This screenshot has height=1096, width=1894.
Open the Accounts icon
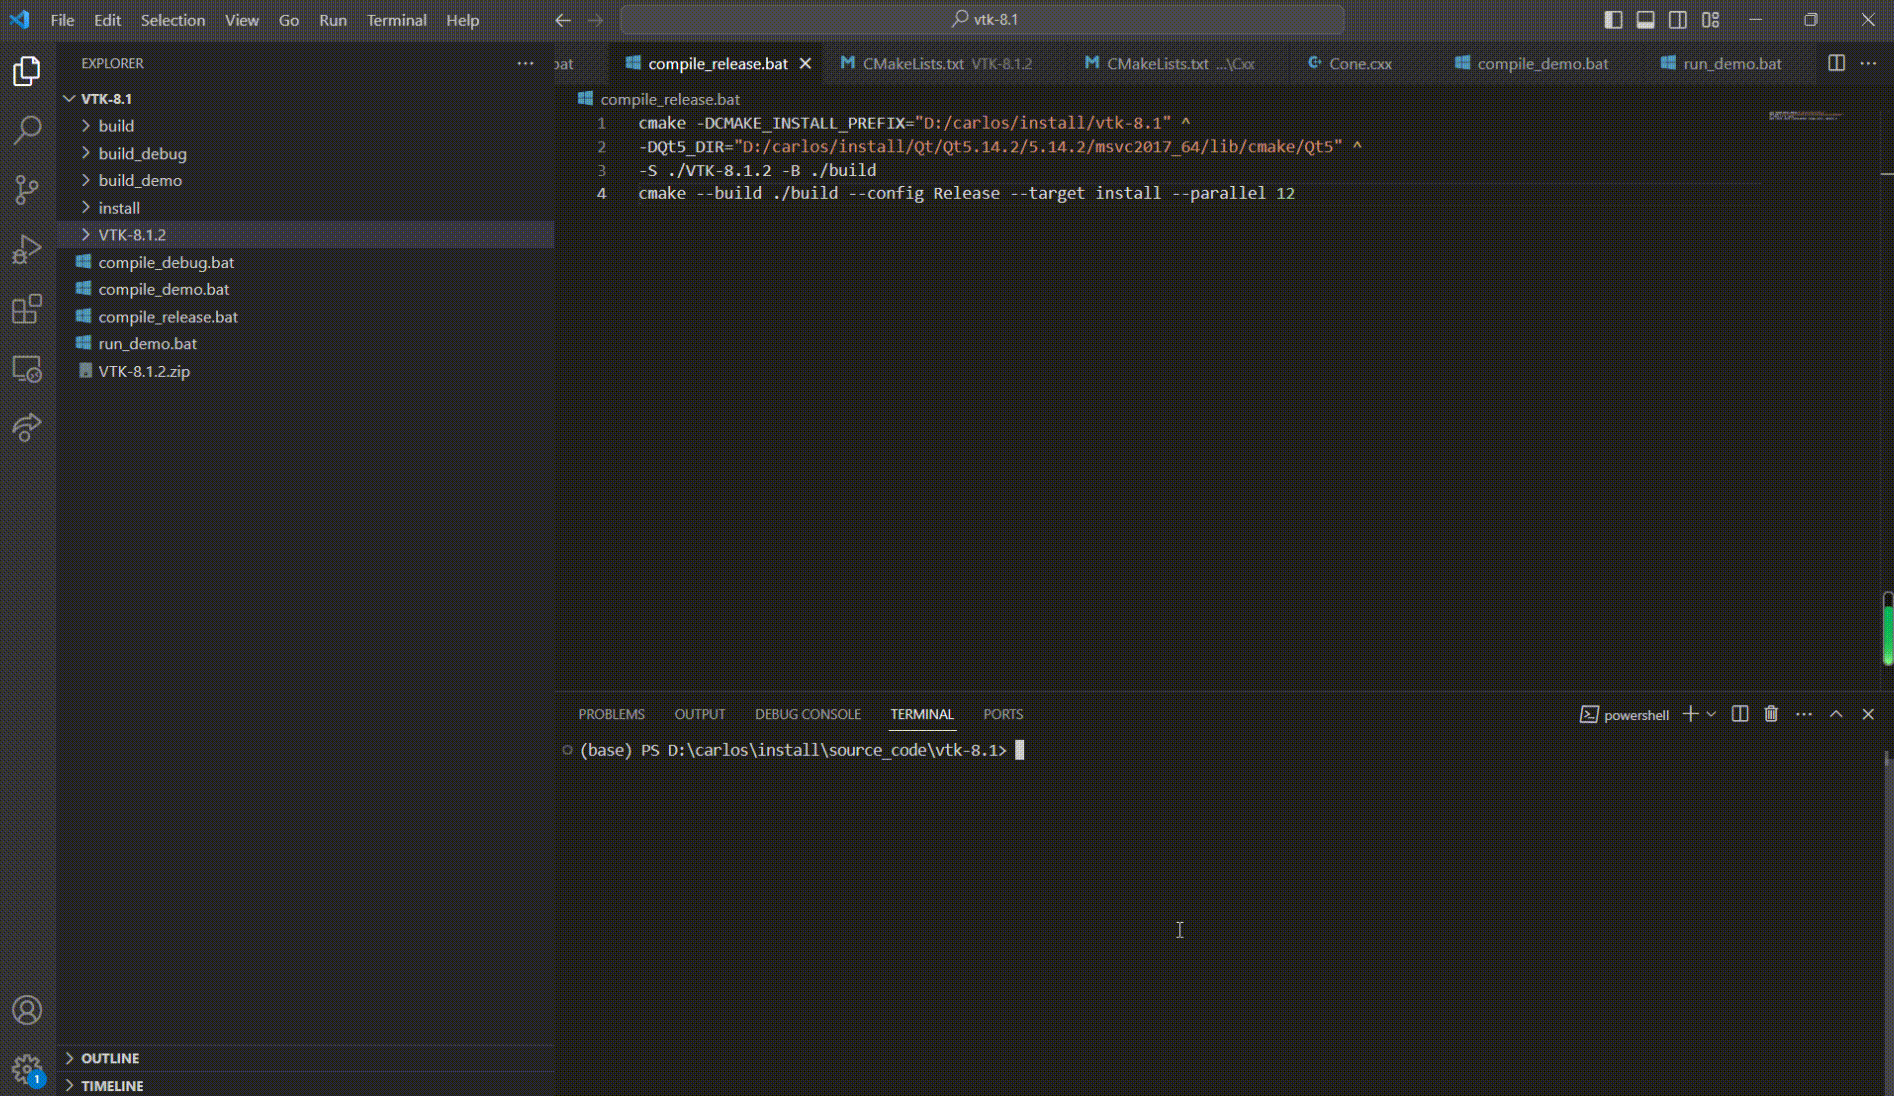tap(27, 1010)
